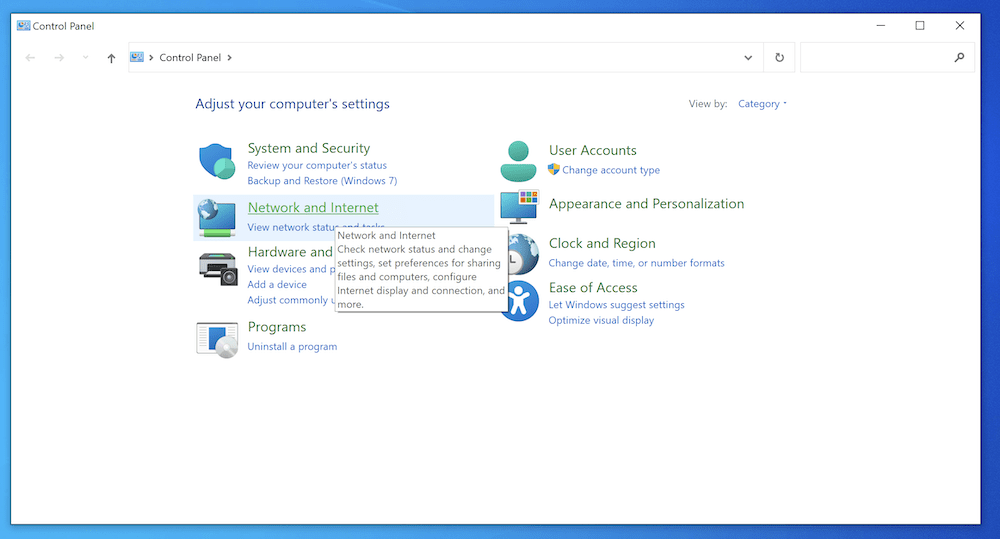
Task: Open the Network and Internet heading
Action: point(313,207)
